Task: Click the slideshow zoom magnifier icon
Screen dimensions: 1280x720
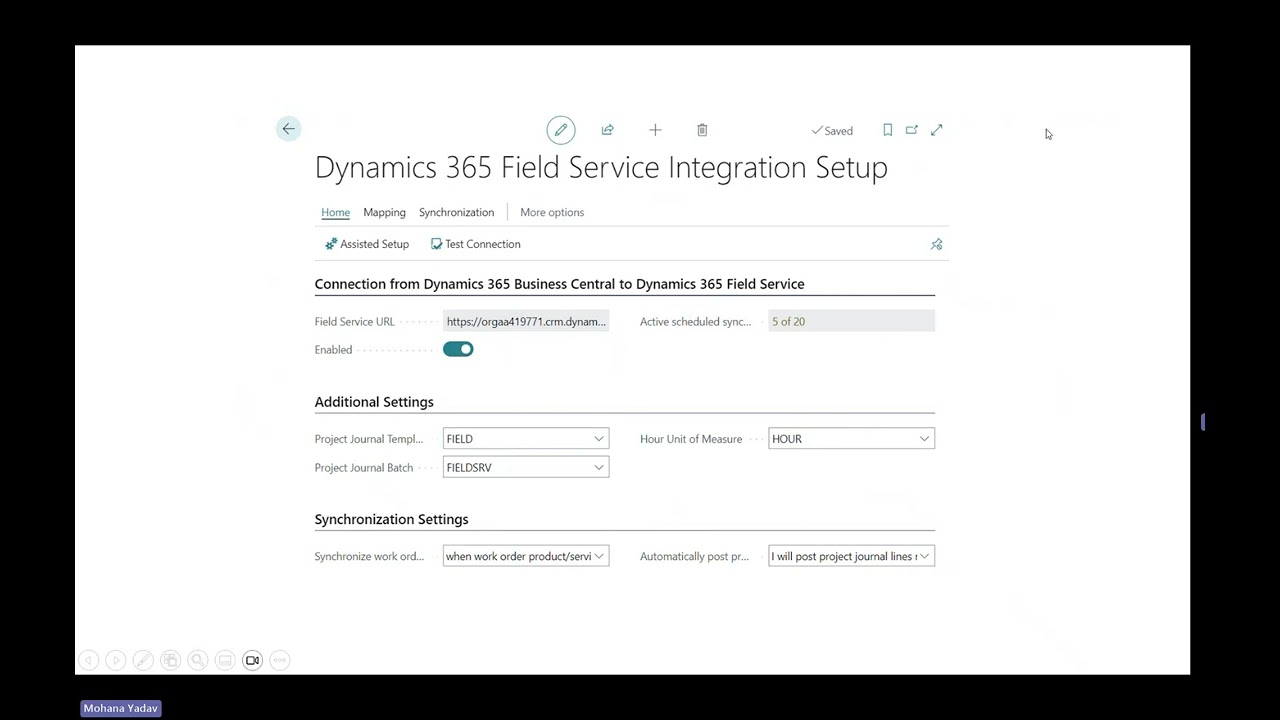Action: pyautogui.click(x=198, y=660)
